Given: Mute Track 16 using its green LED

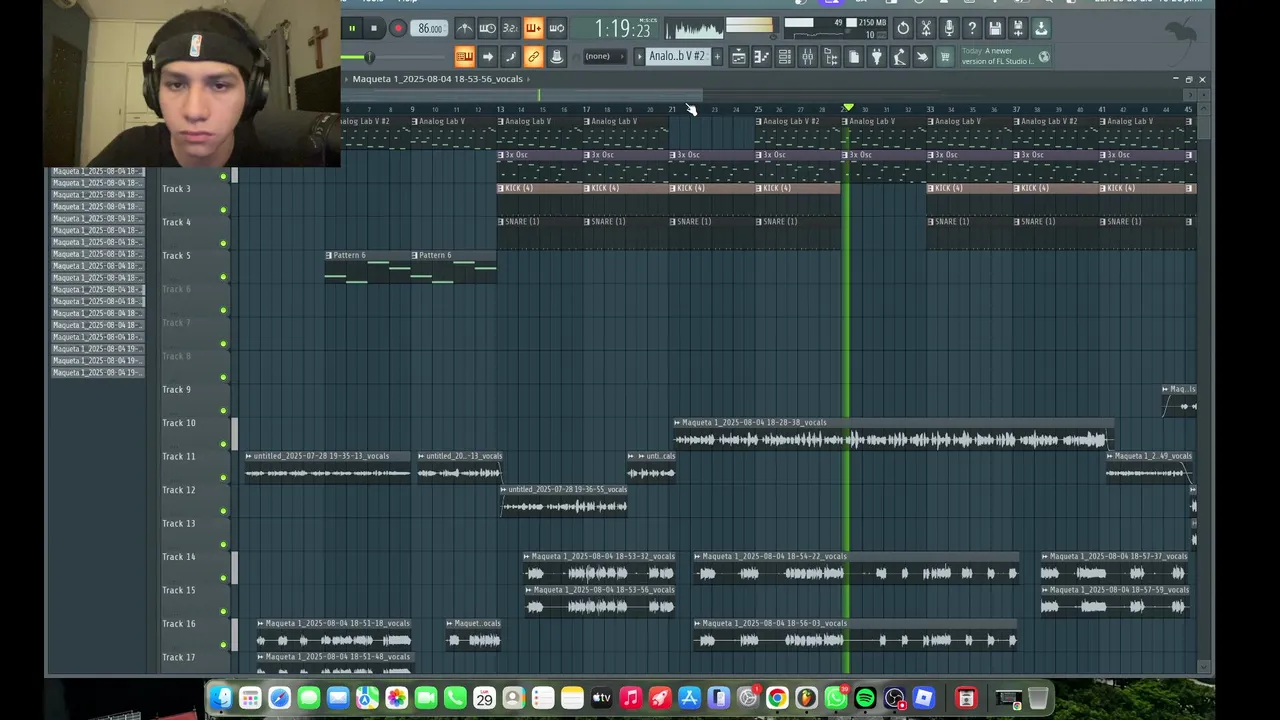Looking at the screenshot, I should click(x=223, y=645).
